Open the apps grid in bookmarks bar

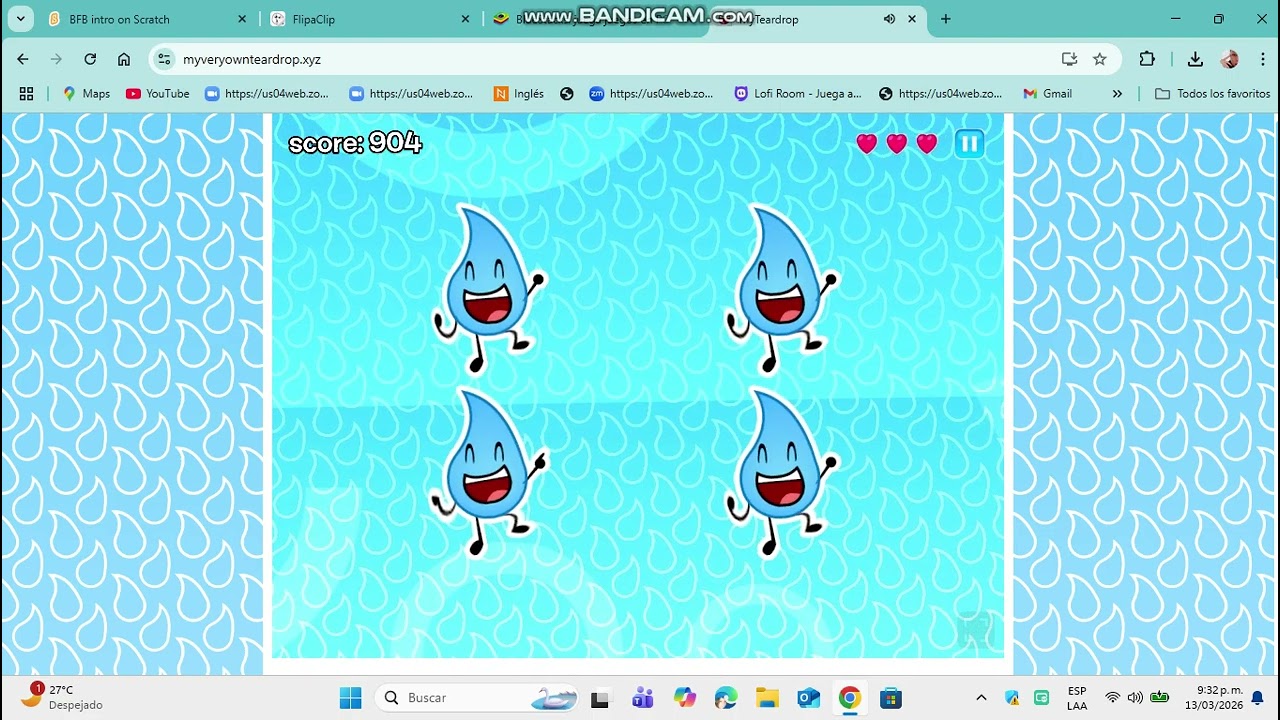26,93
